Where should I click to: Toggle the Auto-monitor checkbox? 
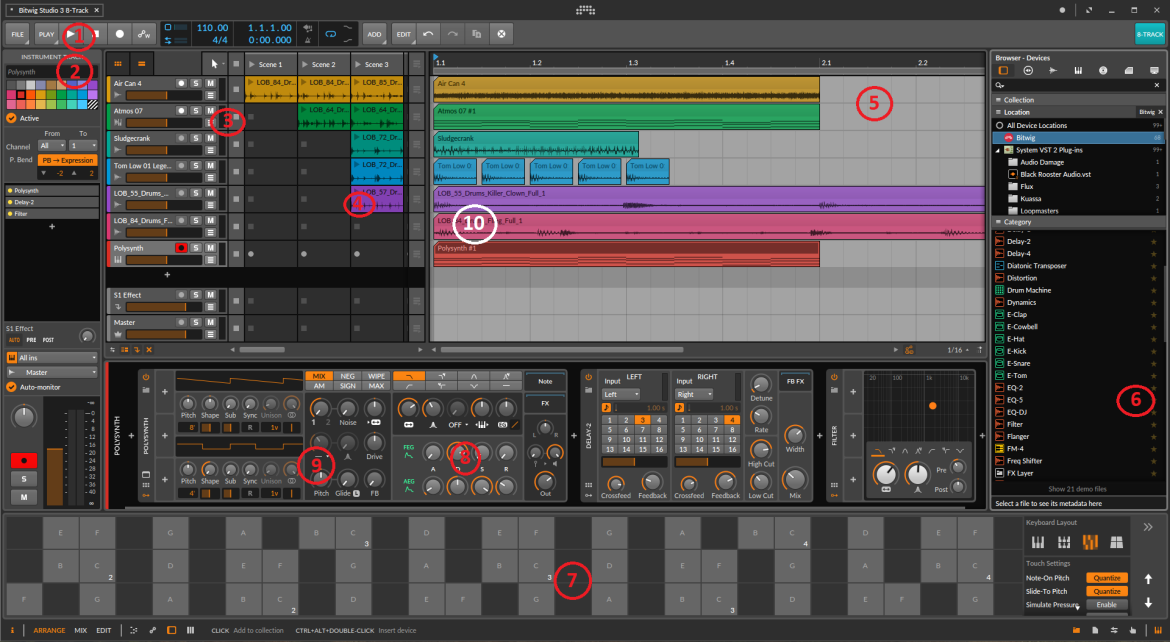click(11, 387)
